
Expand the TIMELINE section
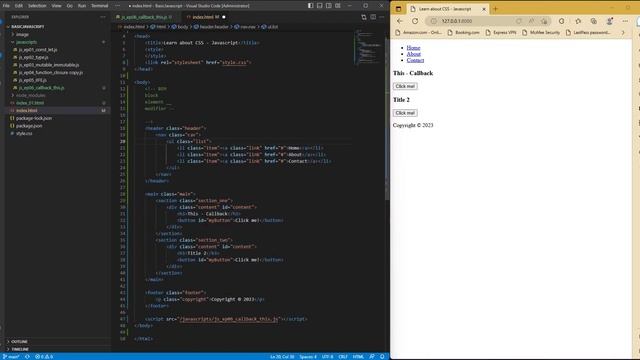[x=20, y=349]
